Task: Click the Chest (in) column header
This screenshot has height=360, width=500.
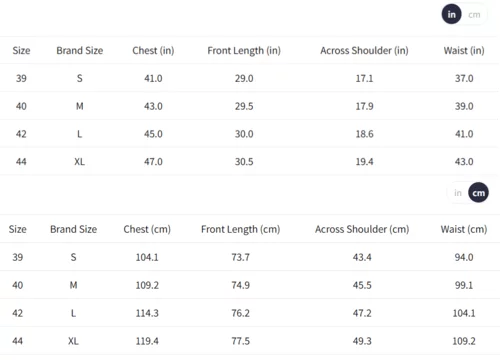Action: click(x=153, y=51)
